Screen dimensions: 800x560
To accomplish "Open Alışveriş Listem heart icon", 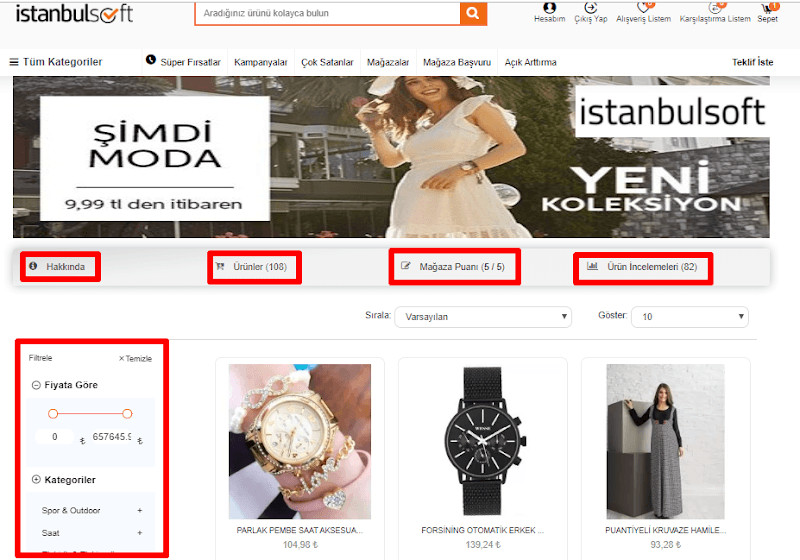I will coord(643,7).
